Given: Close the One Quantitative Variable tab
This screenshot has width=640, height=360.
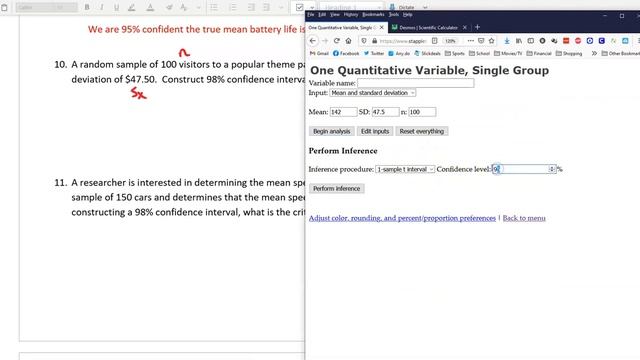Looking at the screenshot, I should [382, 27].
